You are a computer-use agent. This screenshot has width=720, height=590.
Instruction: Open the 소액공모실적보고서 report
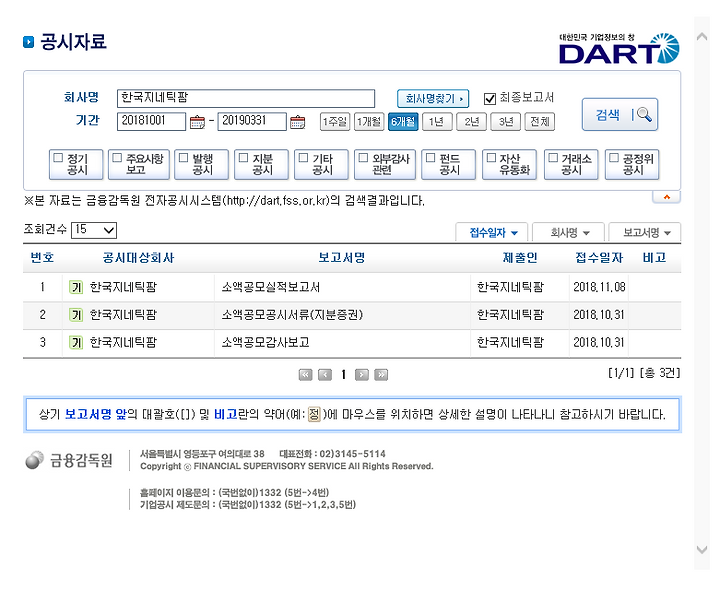click(x=271, y=287)
